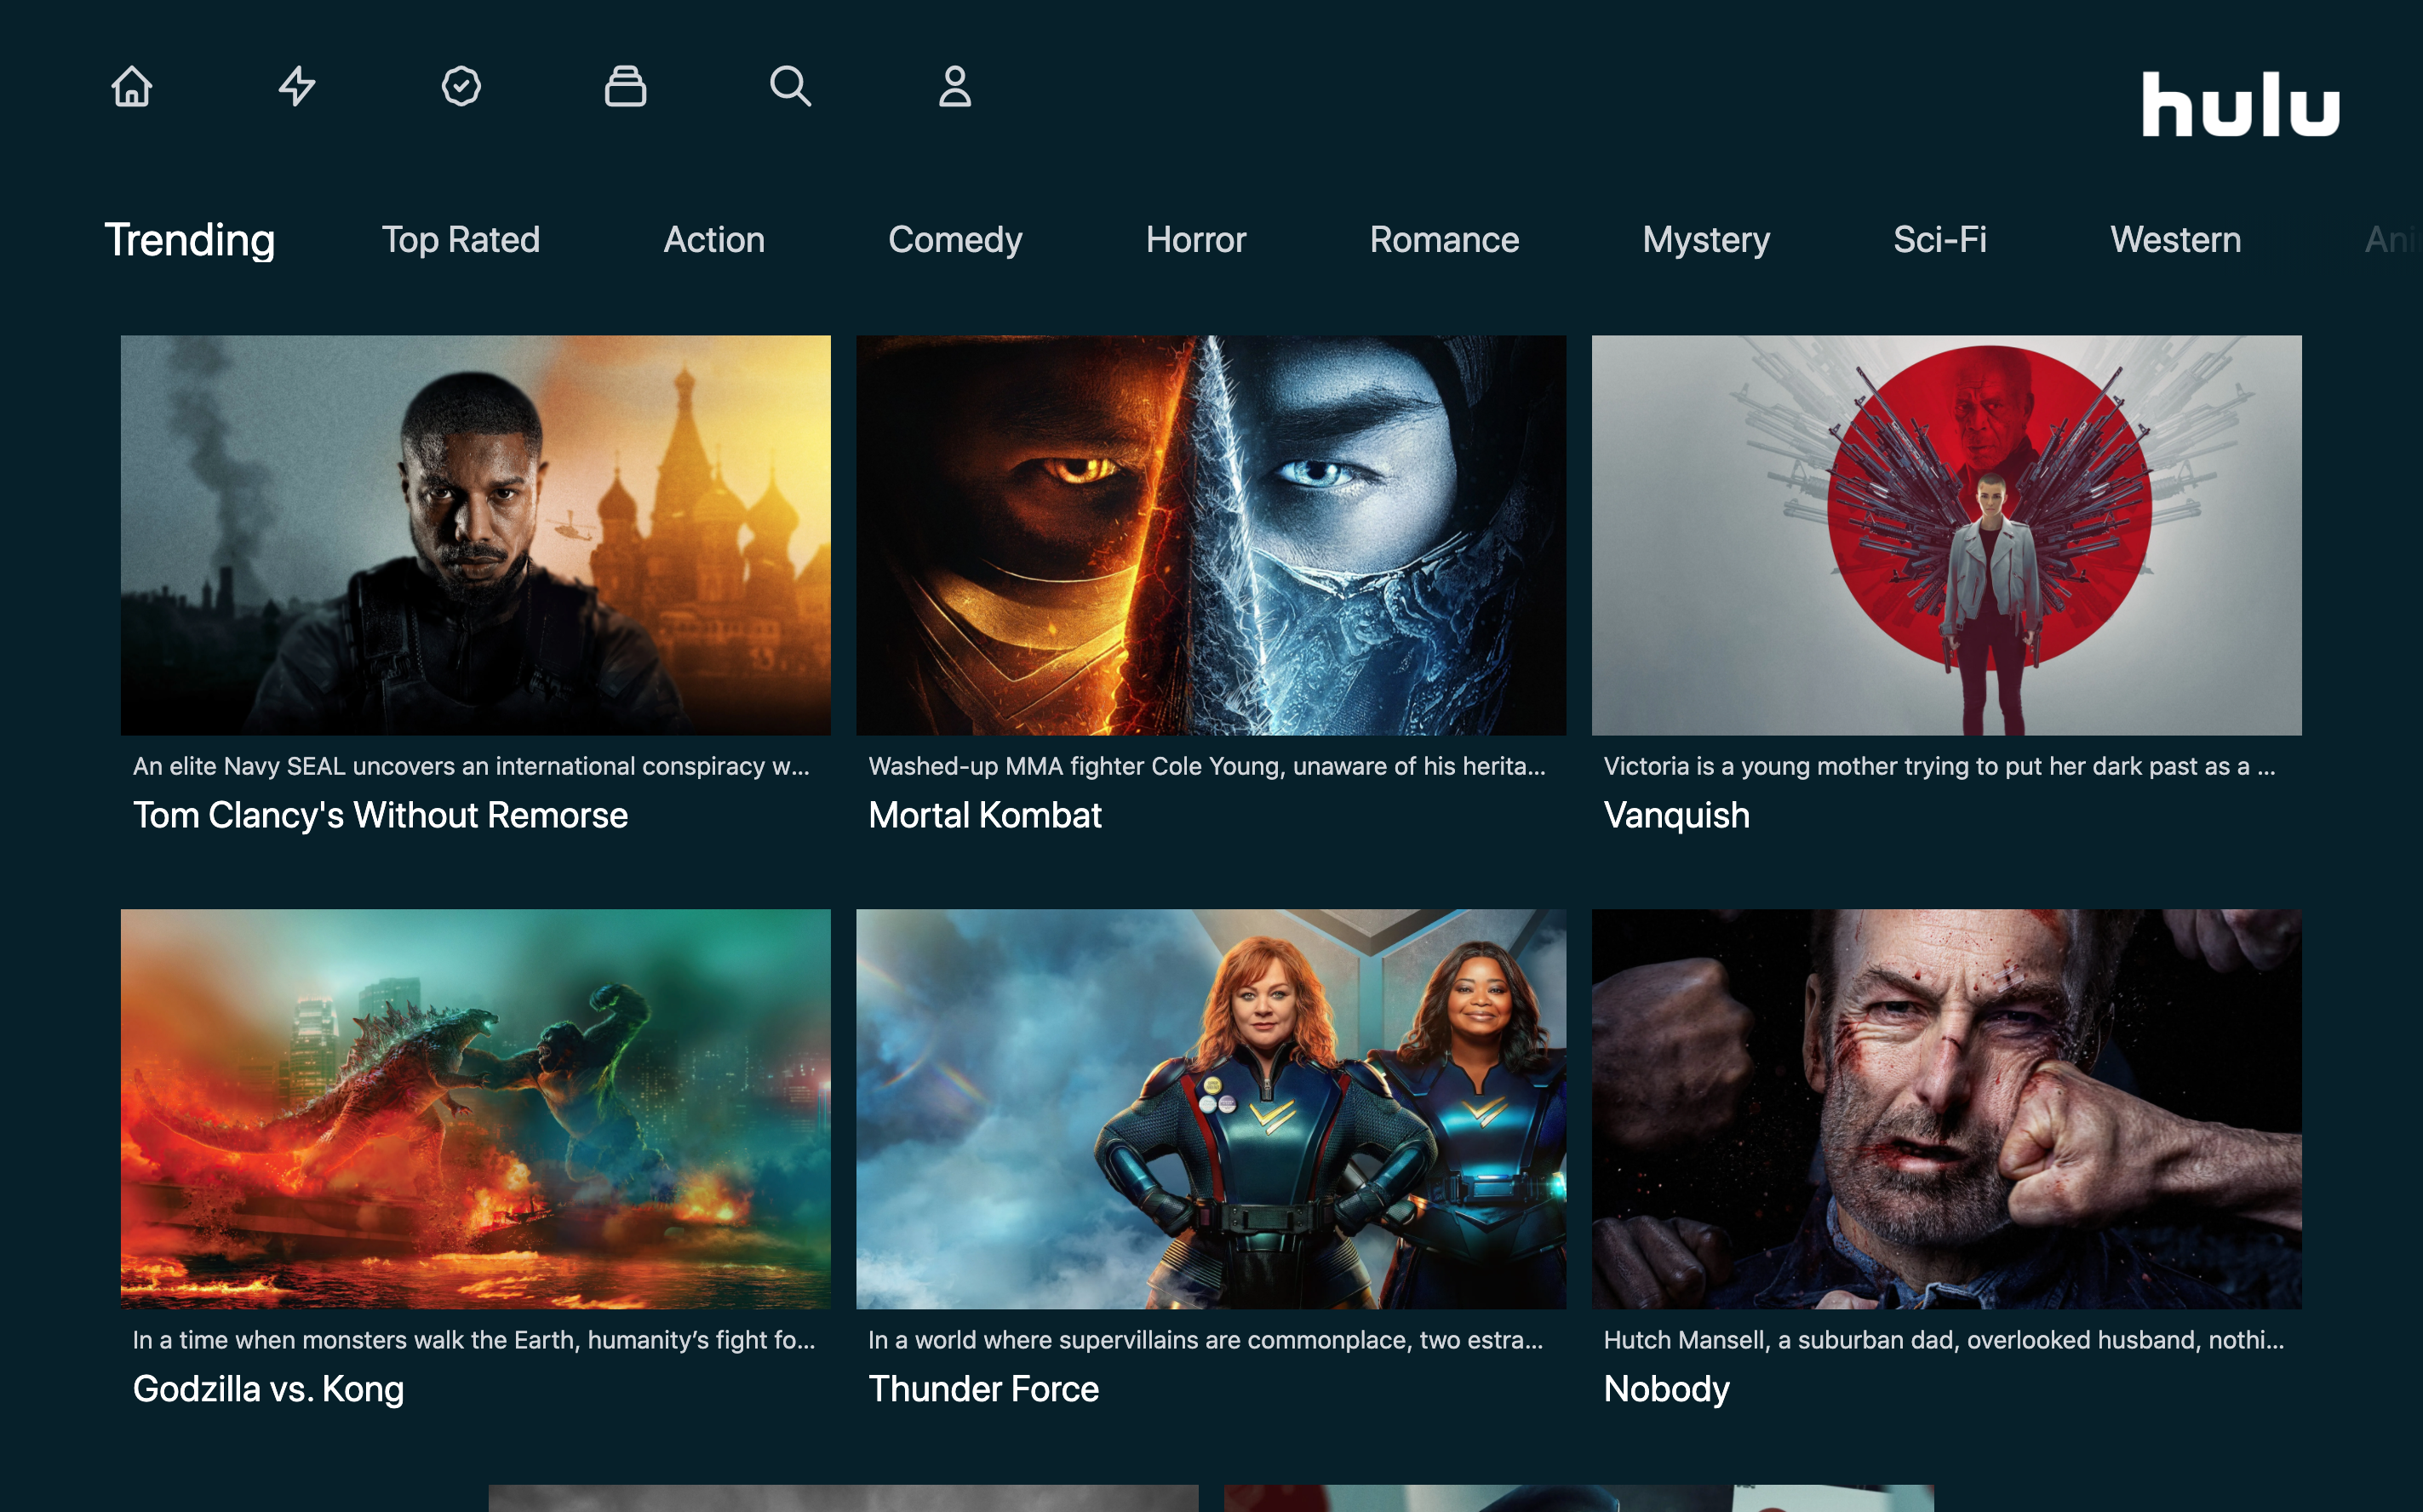The image size is (2423, 1512).
Task: Open the collections stack icon
Action: pyautogui.click(x=626, y=86)
